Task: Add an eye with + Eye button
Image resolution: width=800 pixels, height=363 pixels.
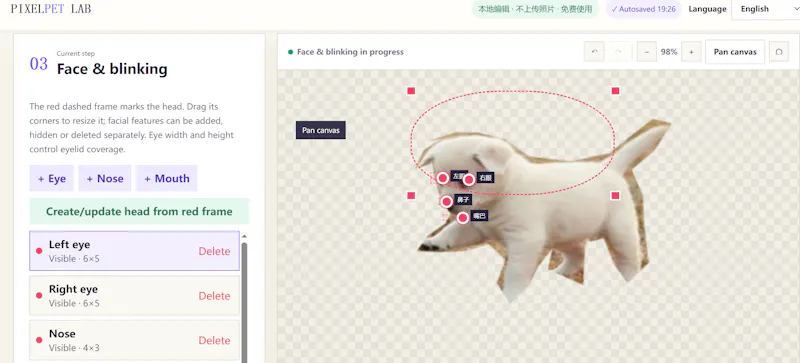Action: [x=52, y=178]
